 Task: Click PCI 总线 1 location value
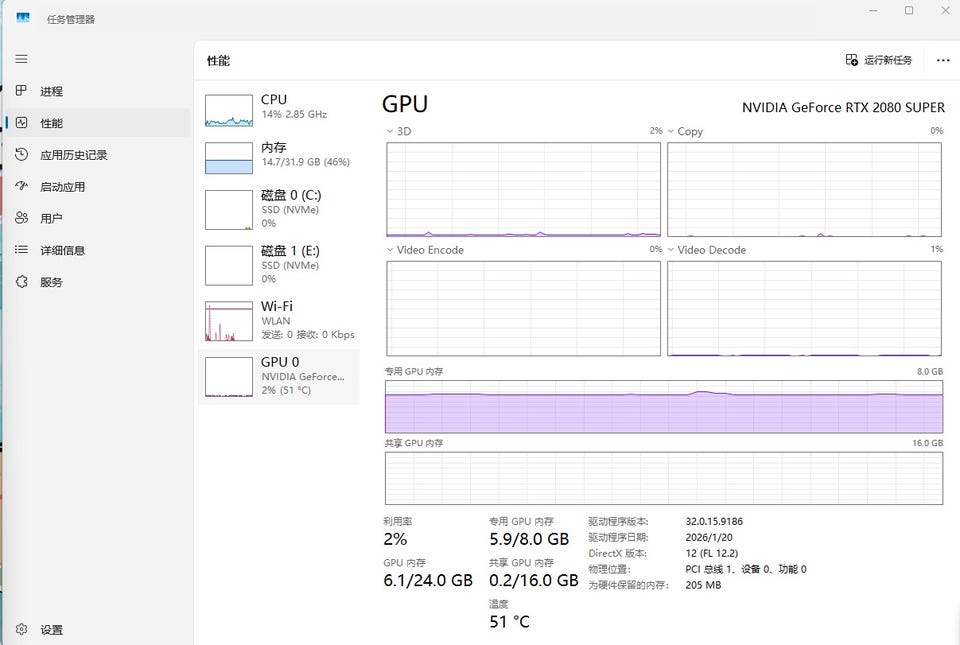pyautogui.click(x=746, y=569)
